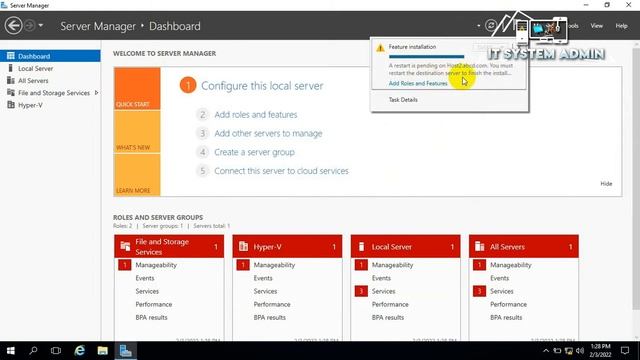Click Add roles and features link

coord(256,115)
